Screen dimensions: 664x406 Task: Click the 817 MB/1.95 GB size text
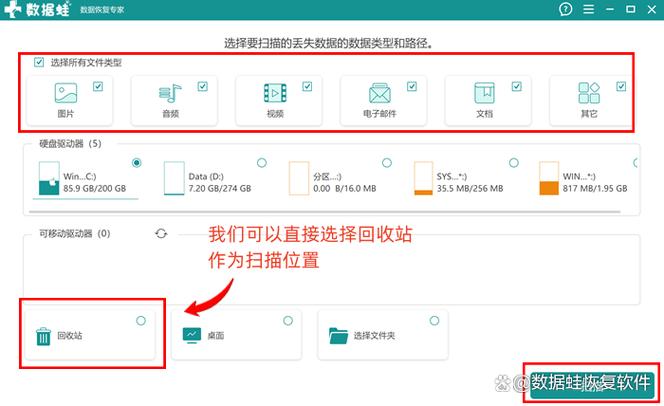tap(595, 188)
